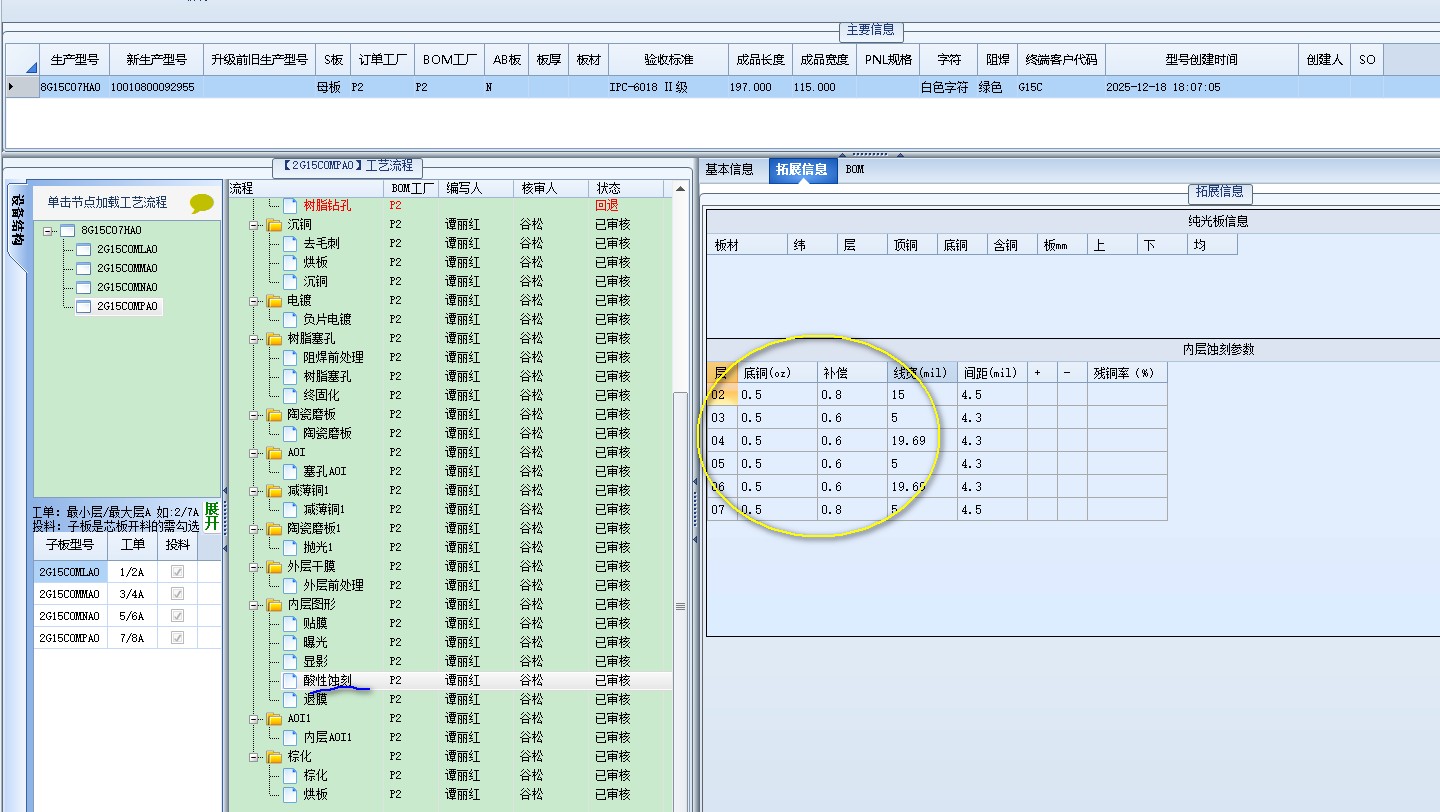The height and width of the screenshot is (812, 1440).
Task: Click the document icon beside 抛光1
Action: [291, 547]
